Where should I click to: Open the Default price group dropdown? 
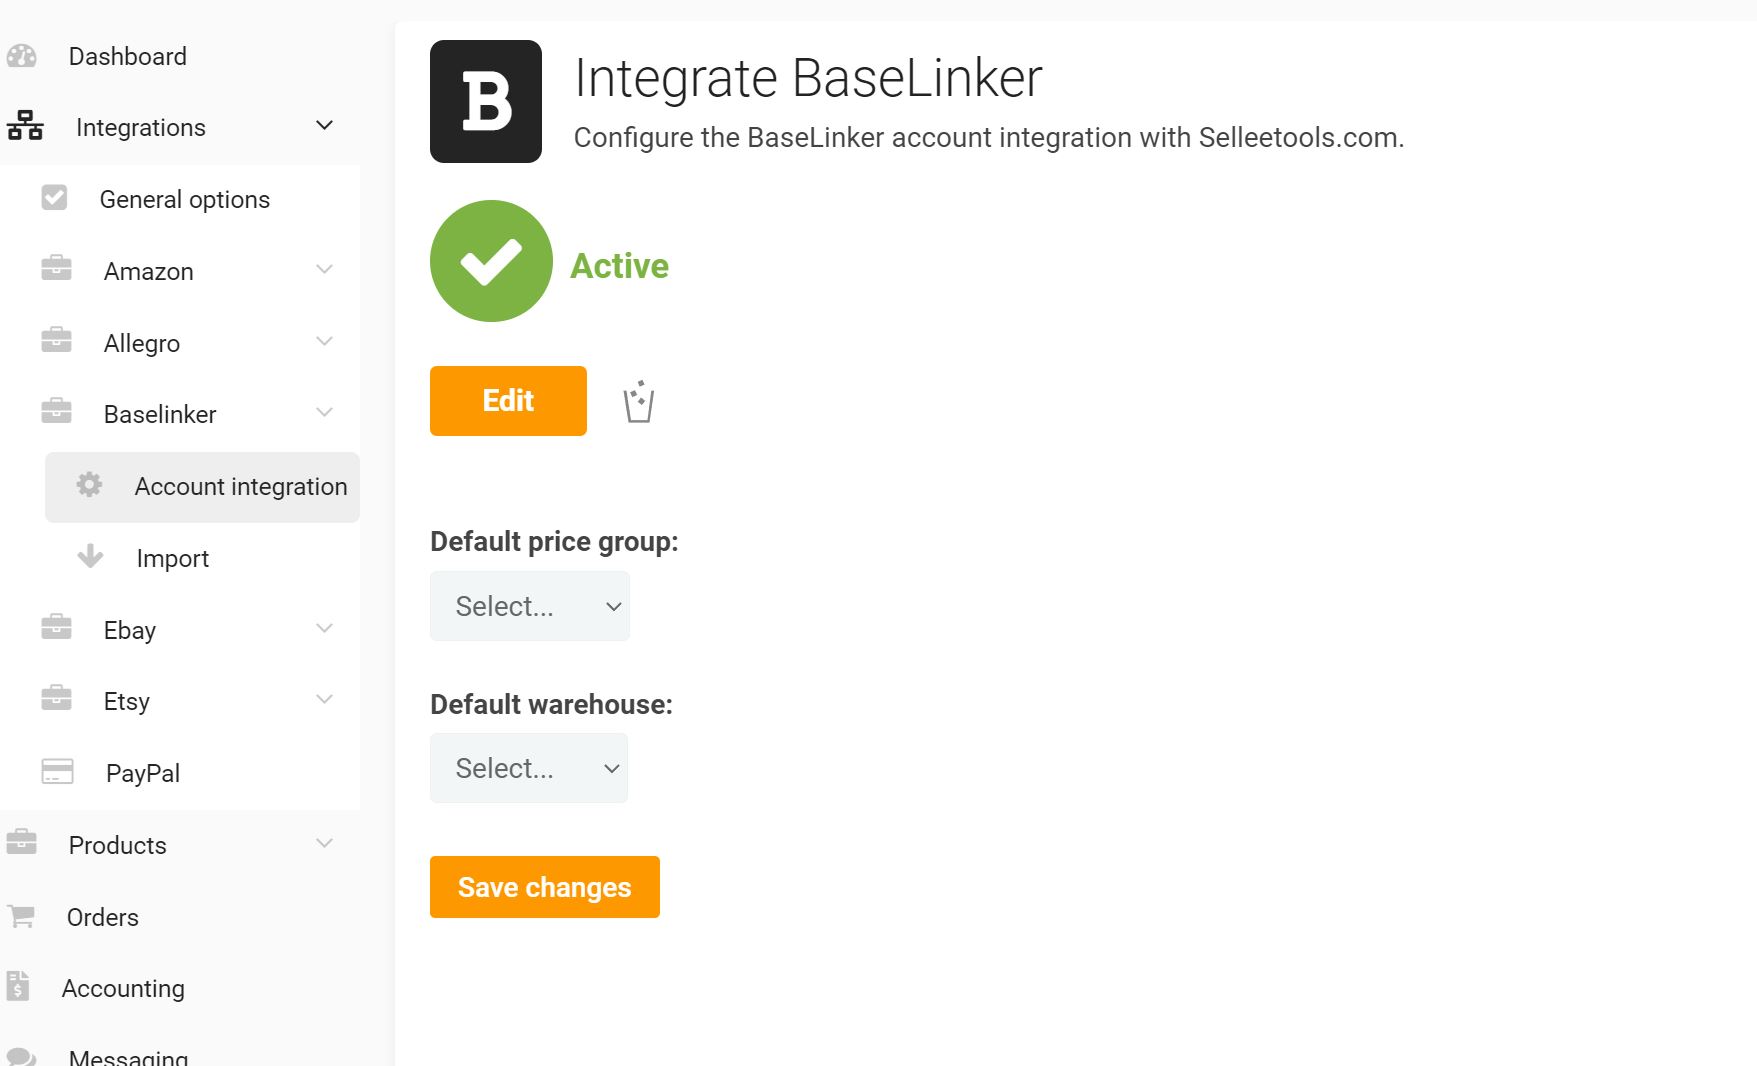[530, 606]
